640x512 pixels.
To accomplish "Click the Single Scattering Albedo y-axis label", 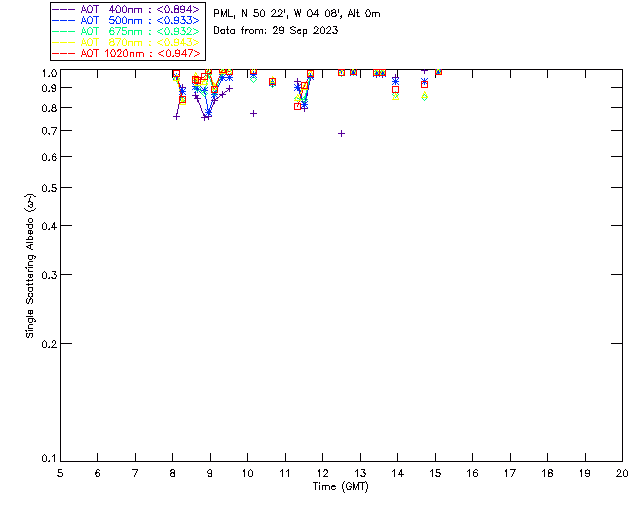I will point(32,265).
